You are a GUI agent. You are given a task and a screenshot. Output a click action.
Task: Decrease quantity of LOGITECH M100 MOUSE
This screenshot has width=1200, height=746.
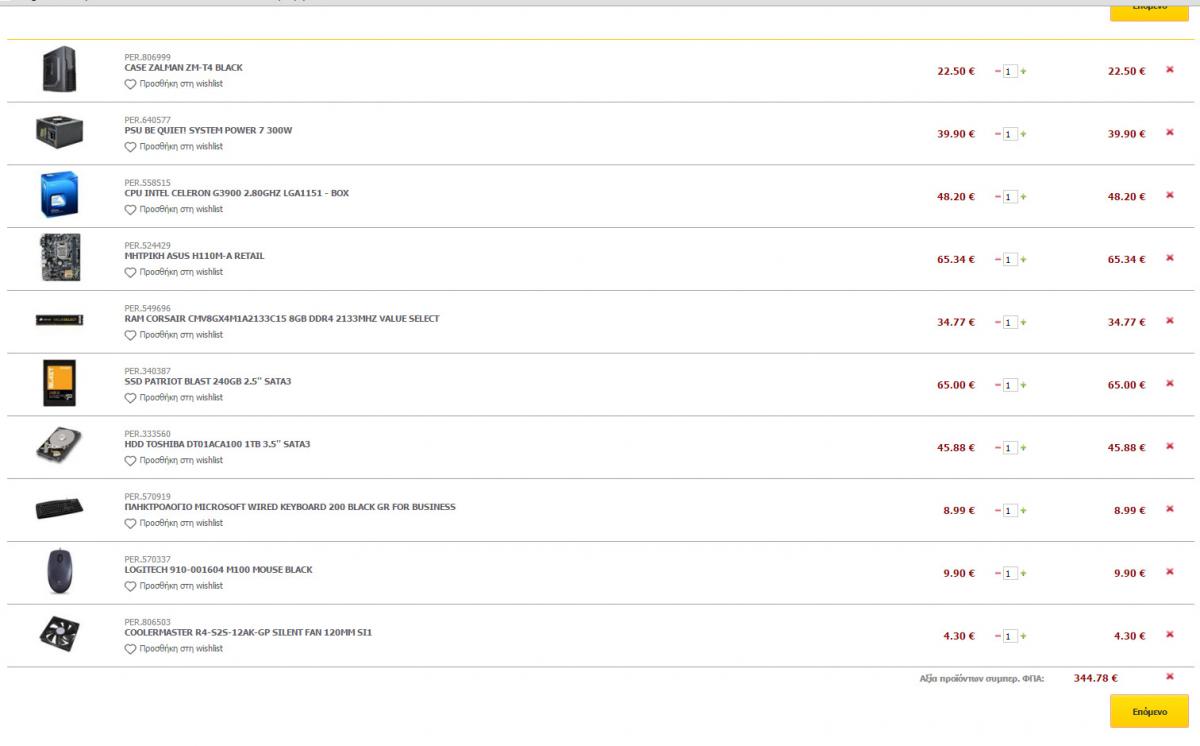click(998, 574)
